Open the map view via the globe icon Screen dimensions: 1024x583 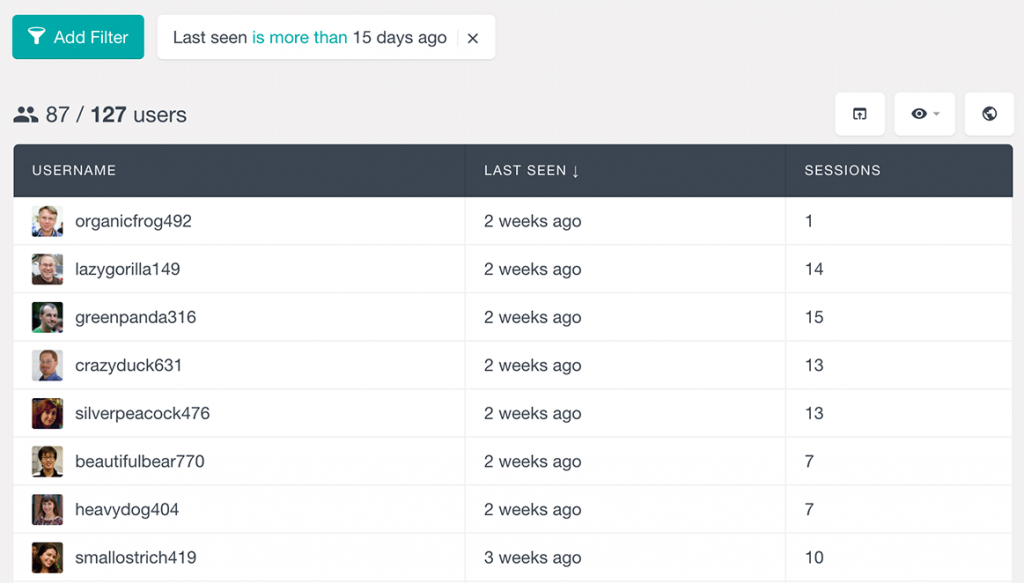coord(988,113)
